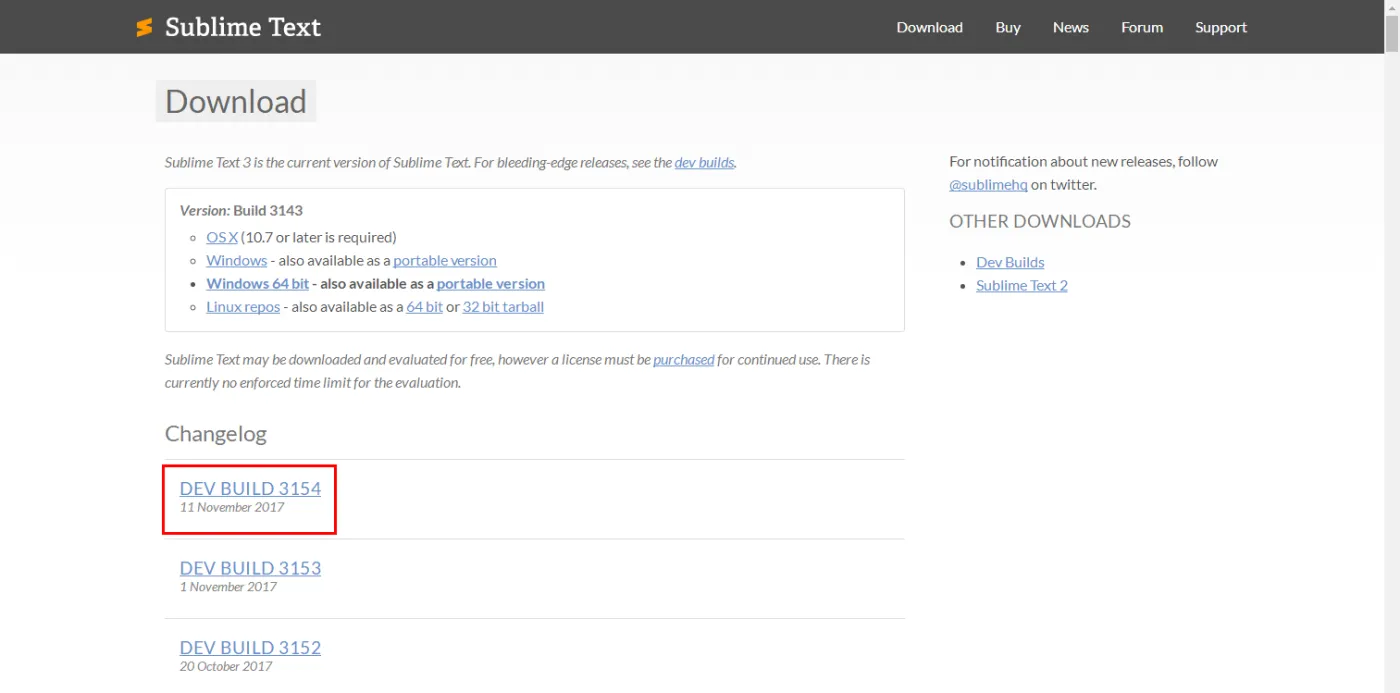
Task: Open the Support page
Action: point(1220,27)
